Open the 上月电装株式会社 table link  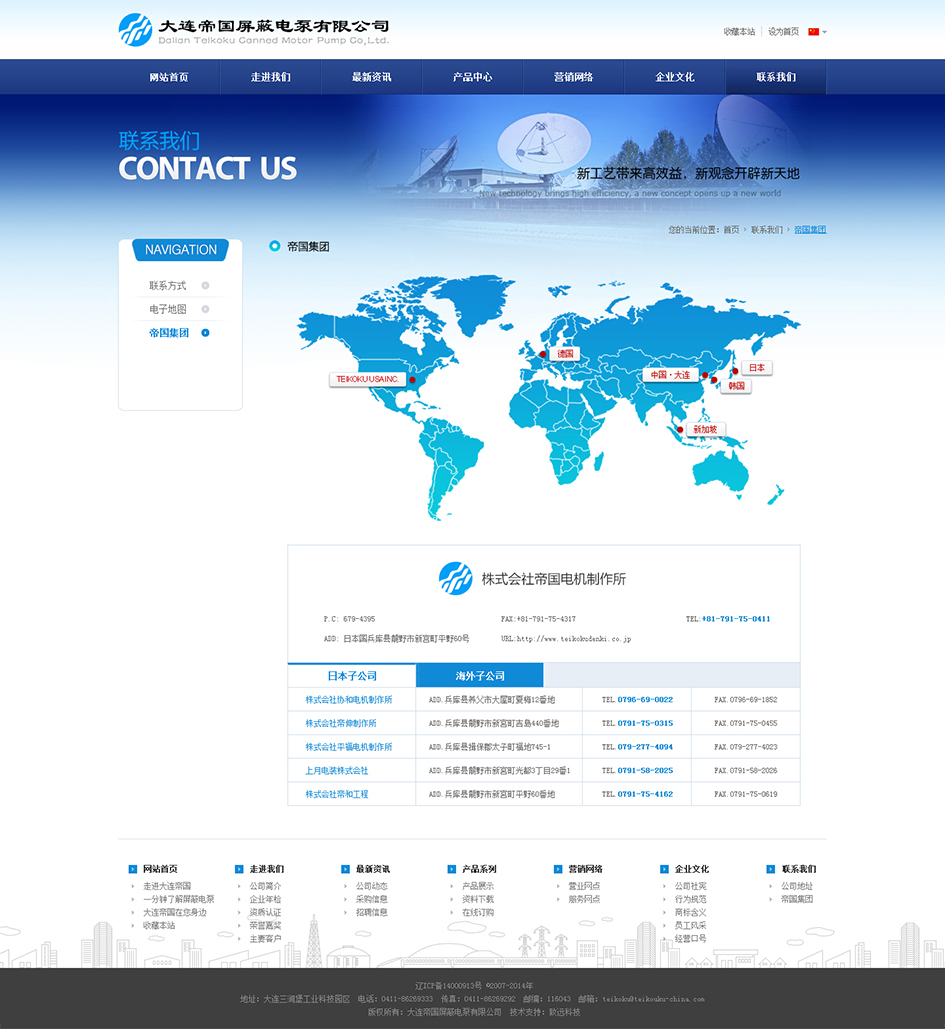coord(337,771)
